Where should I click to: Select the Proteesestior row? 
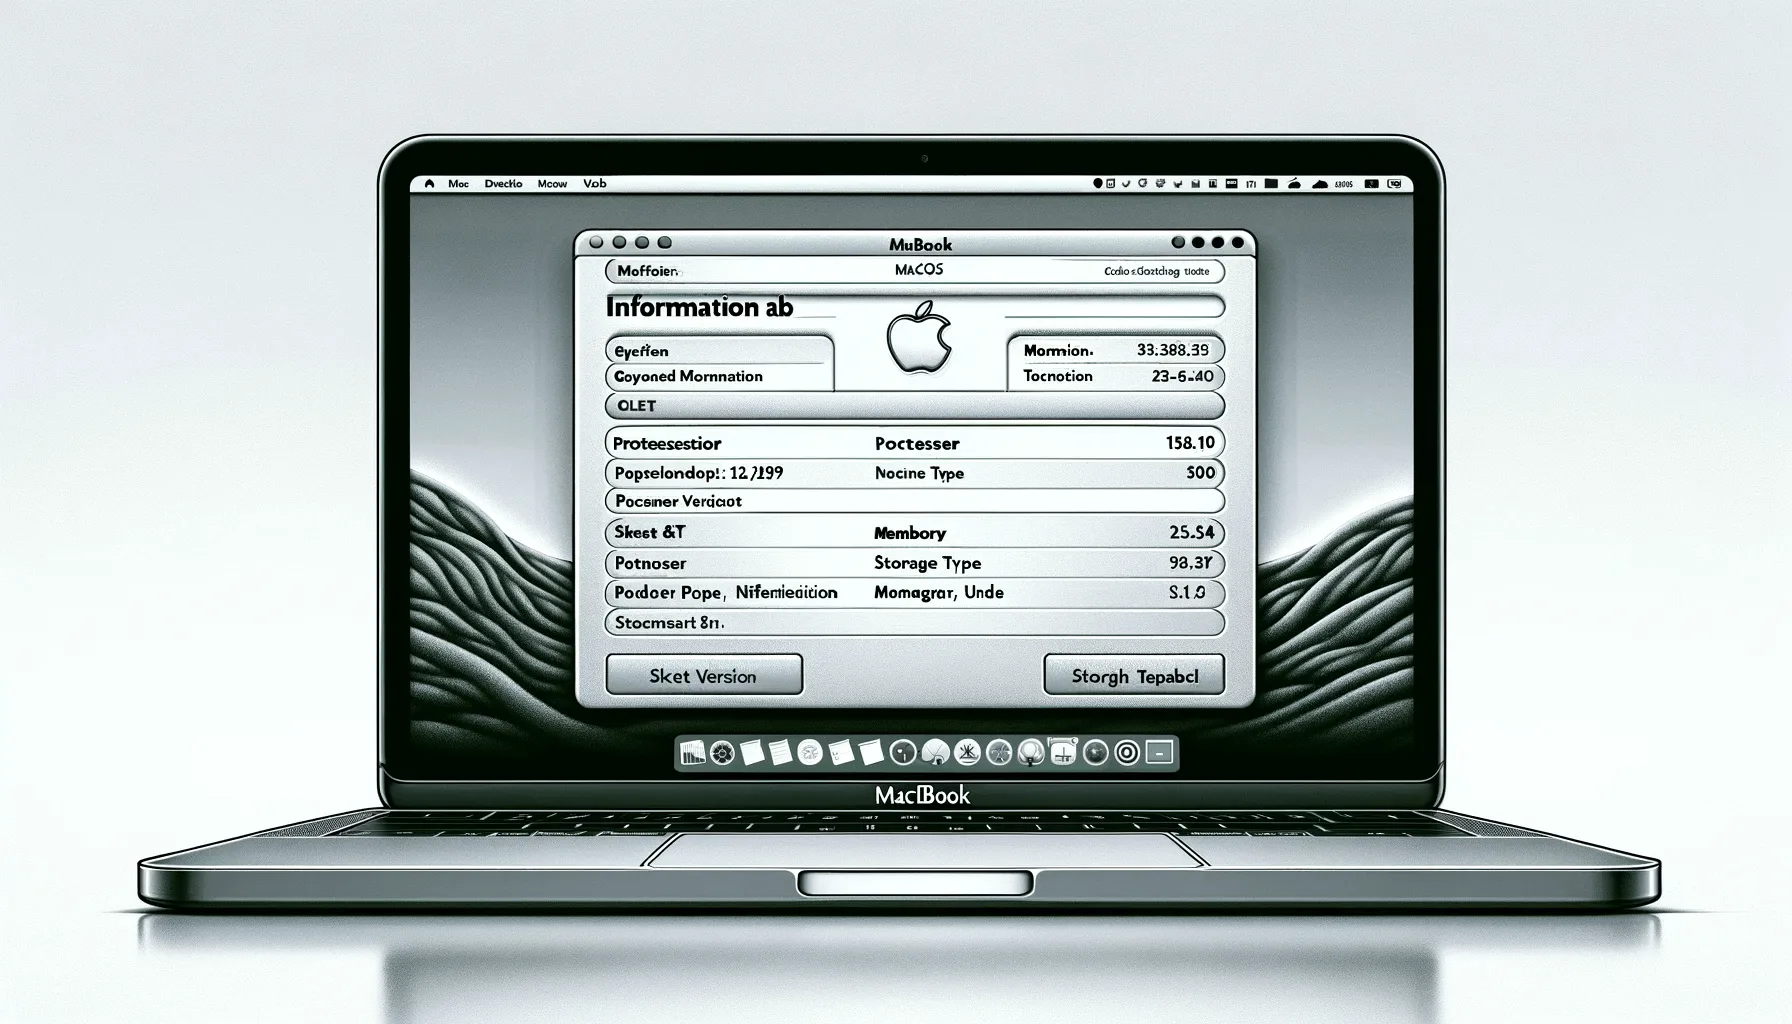tap(914, 442)
